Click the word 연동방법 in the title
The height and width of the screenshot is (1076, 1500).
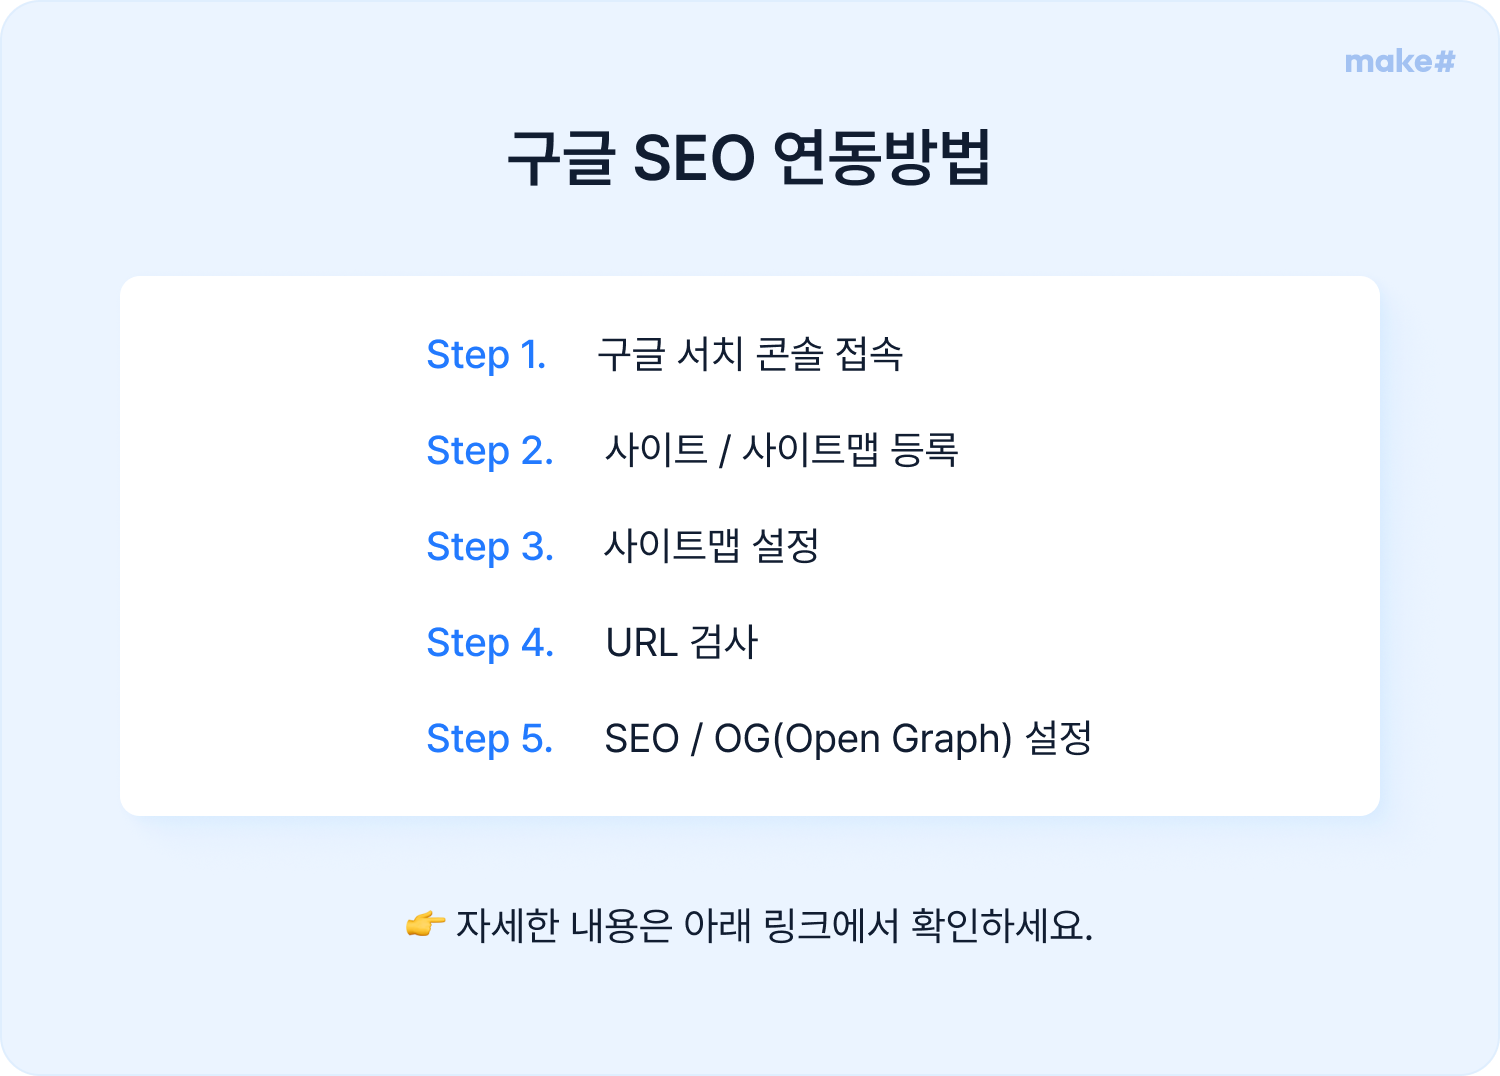(882, 157)
